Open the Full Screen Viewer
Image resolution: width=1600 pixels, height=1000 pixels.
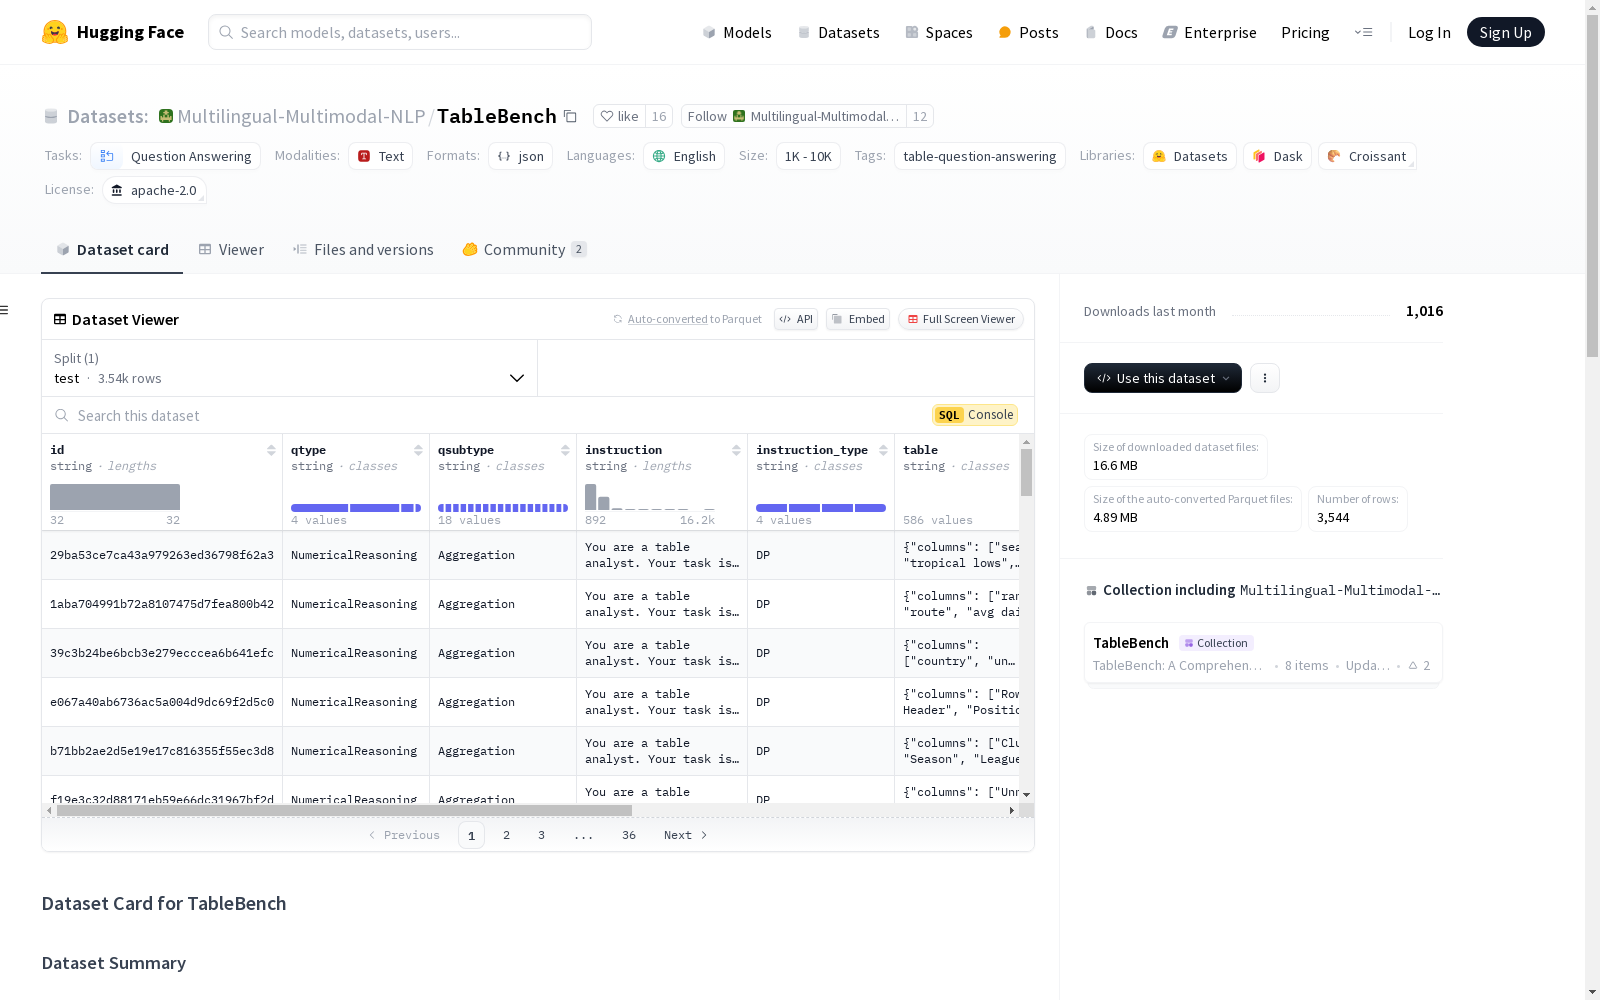pyautogui.click(x=960, y=319)
